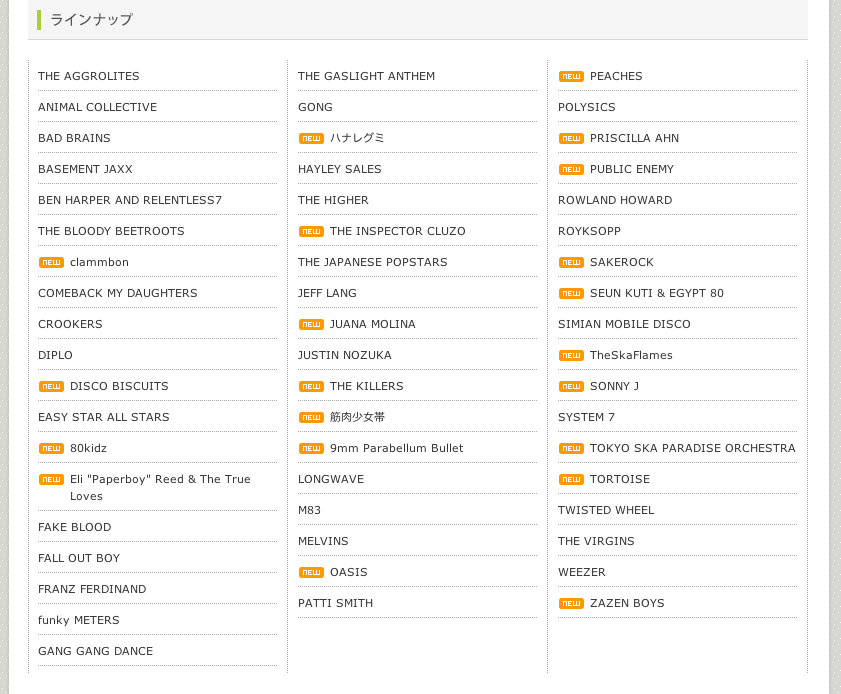
Task: Select POLYSICS in the lineup
Action: click(587, 107)
